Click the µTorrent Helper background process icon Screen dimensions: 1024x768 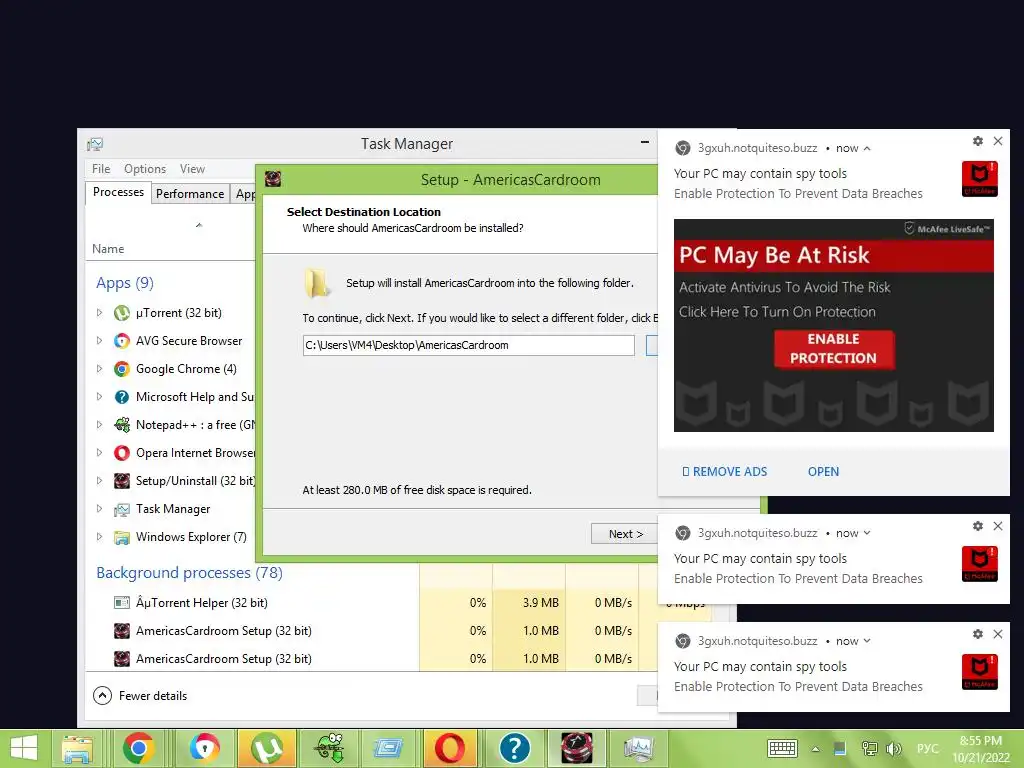click(x=121, y=603)
